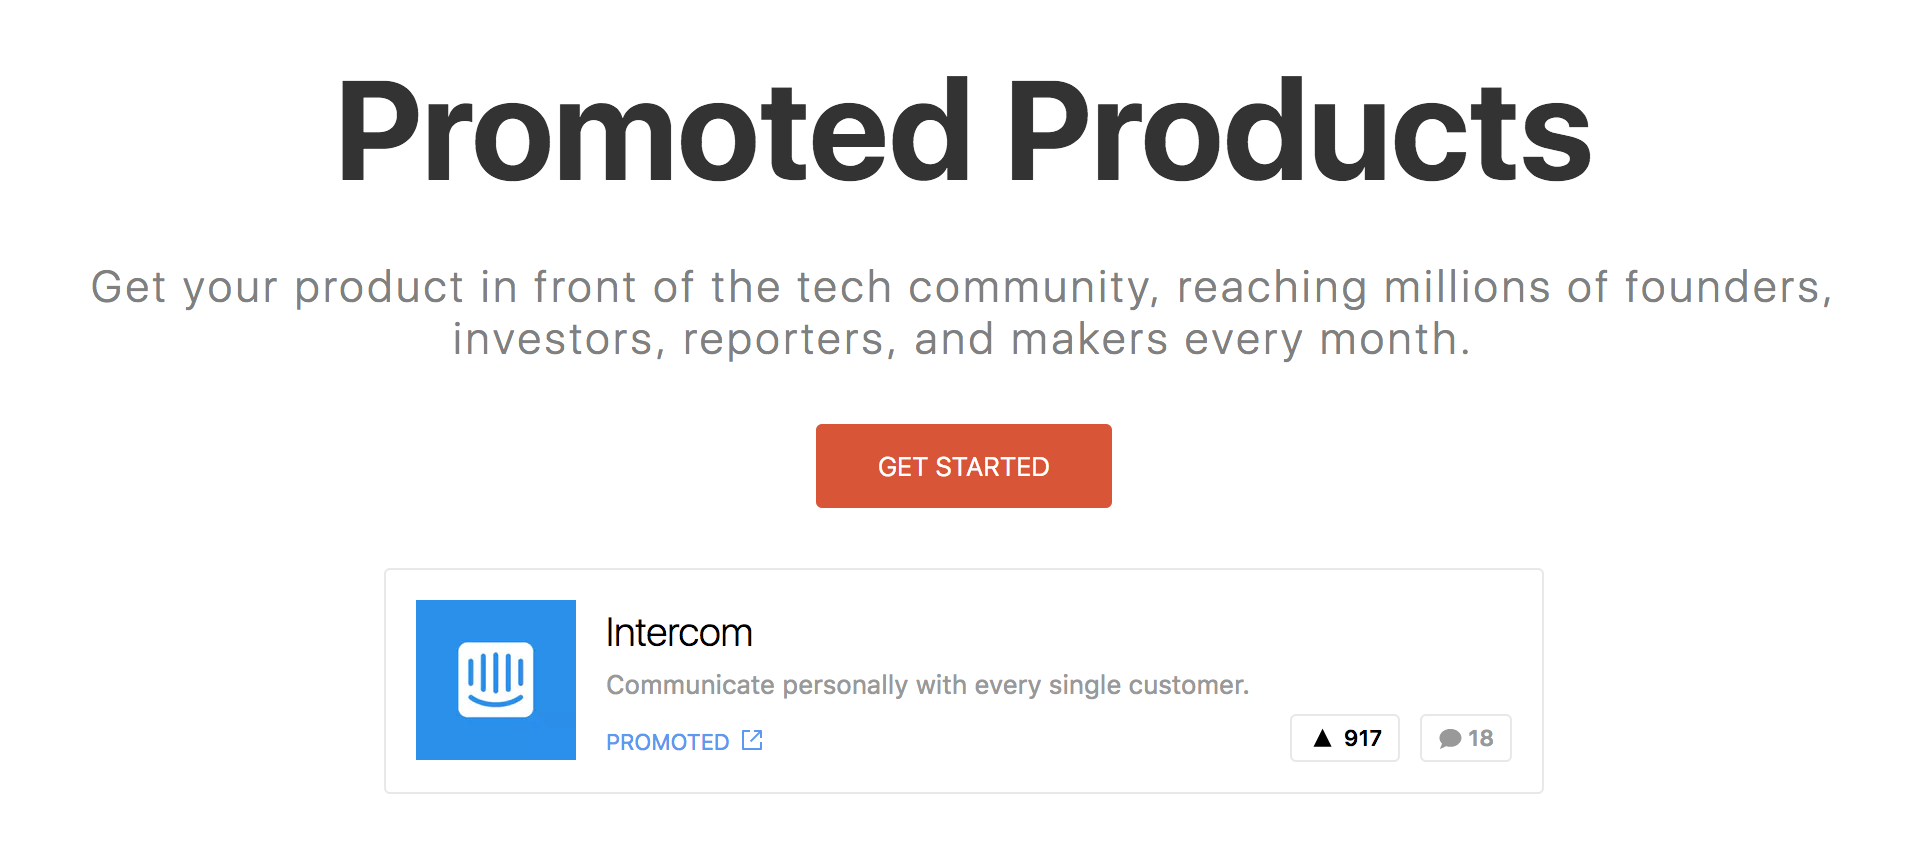Navigate to Intercom via the PROMOTED link

tap(666, 741)
